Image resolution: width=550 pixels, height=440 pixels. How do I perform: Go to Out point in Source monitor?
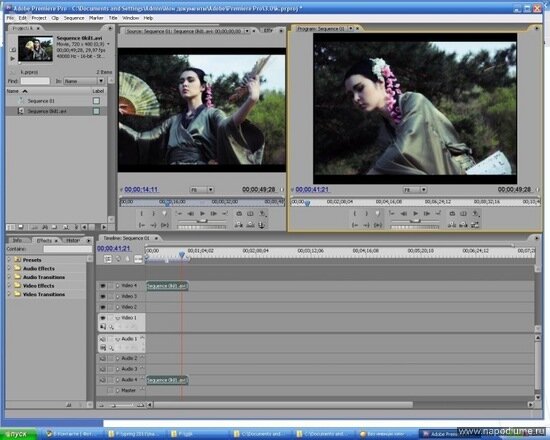point(153,225)
